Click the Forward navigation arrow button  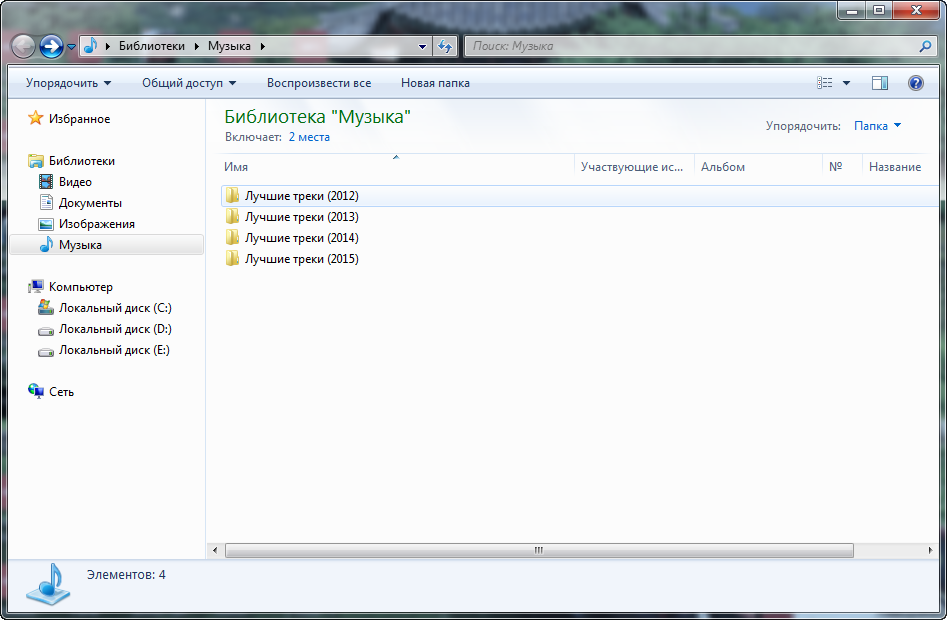(x=51, y=46)
